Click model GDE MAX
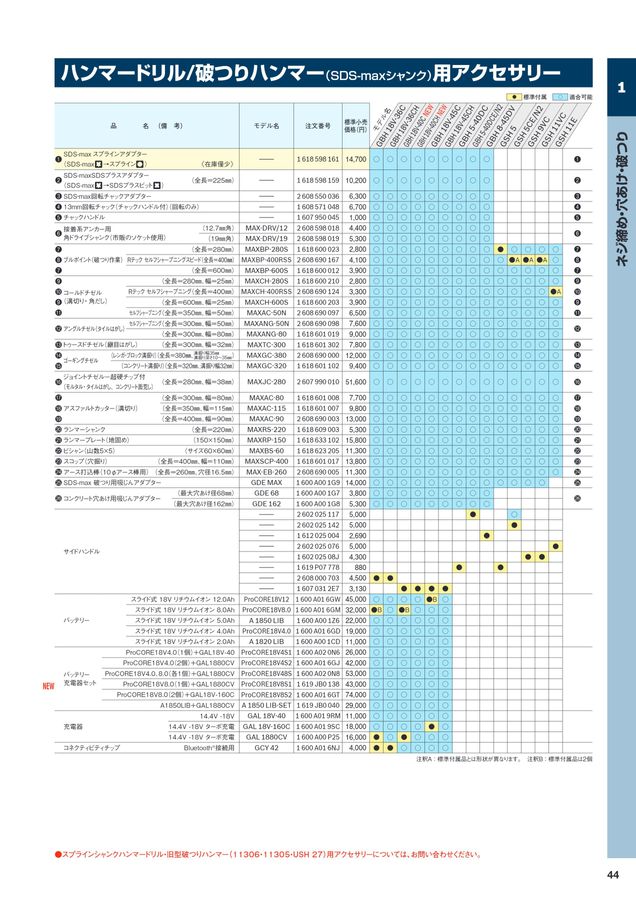 pyautogui.click(x=266, y=483)
